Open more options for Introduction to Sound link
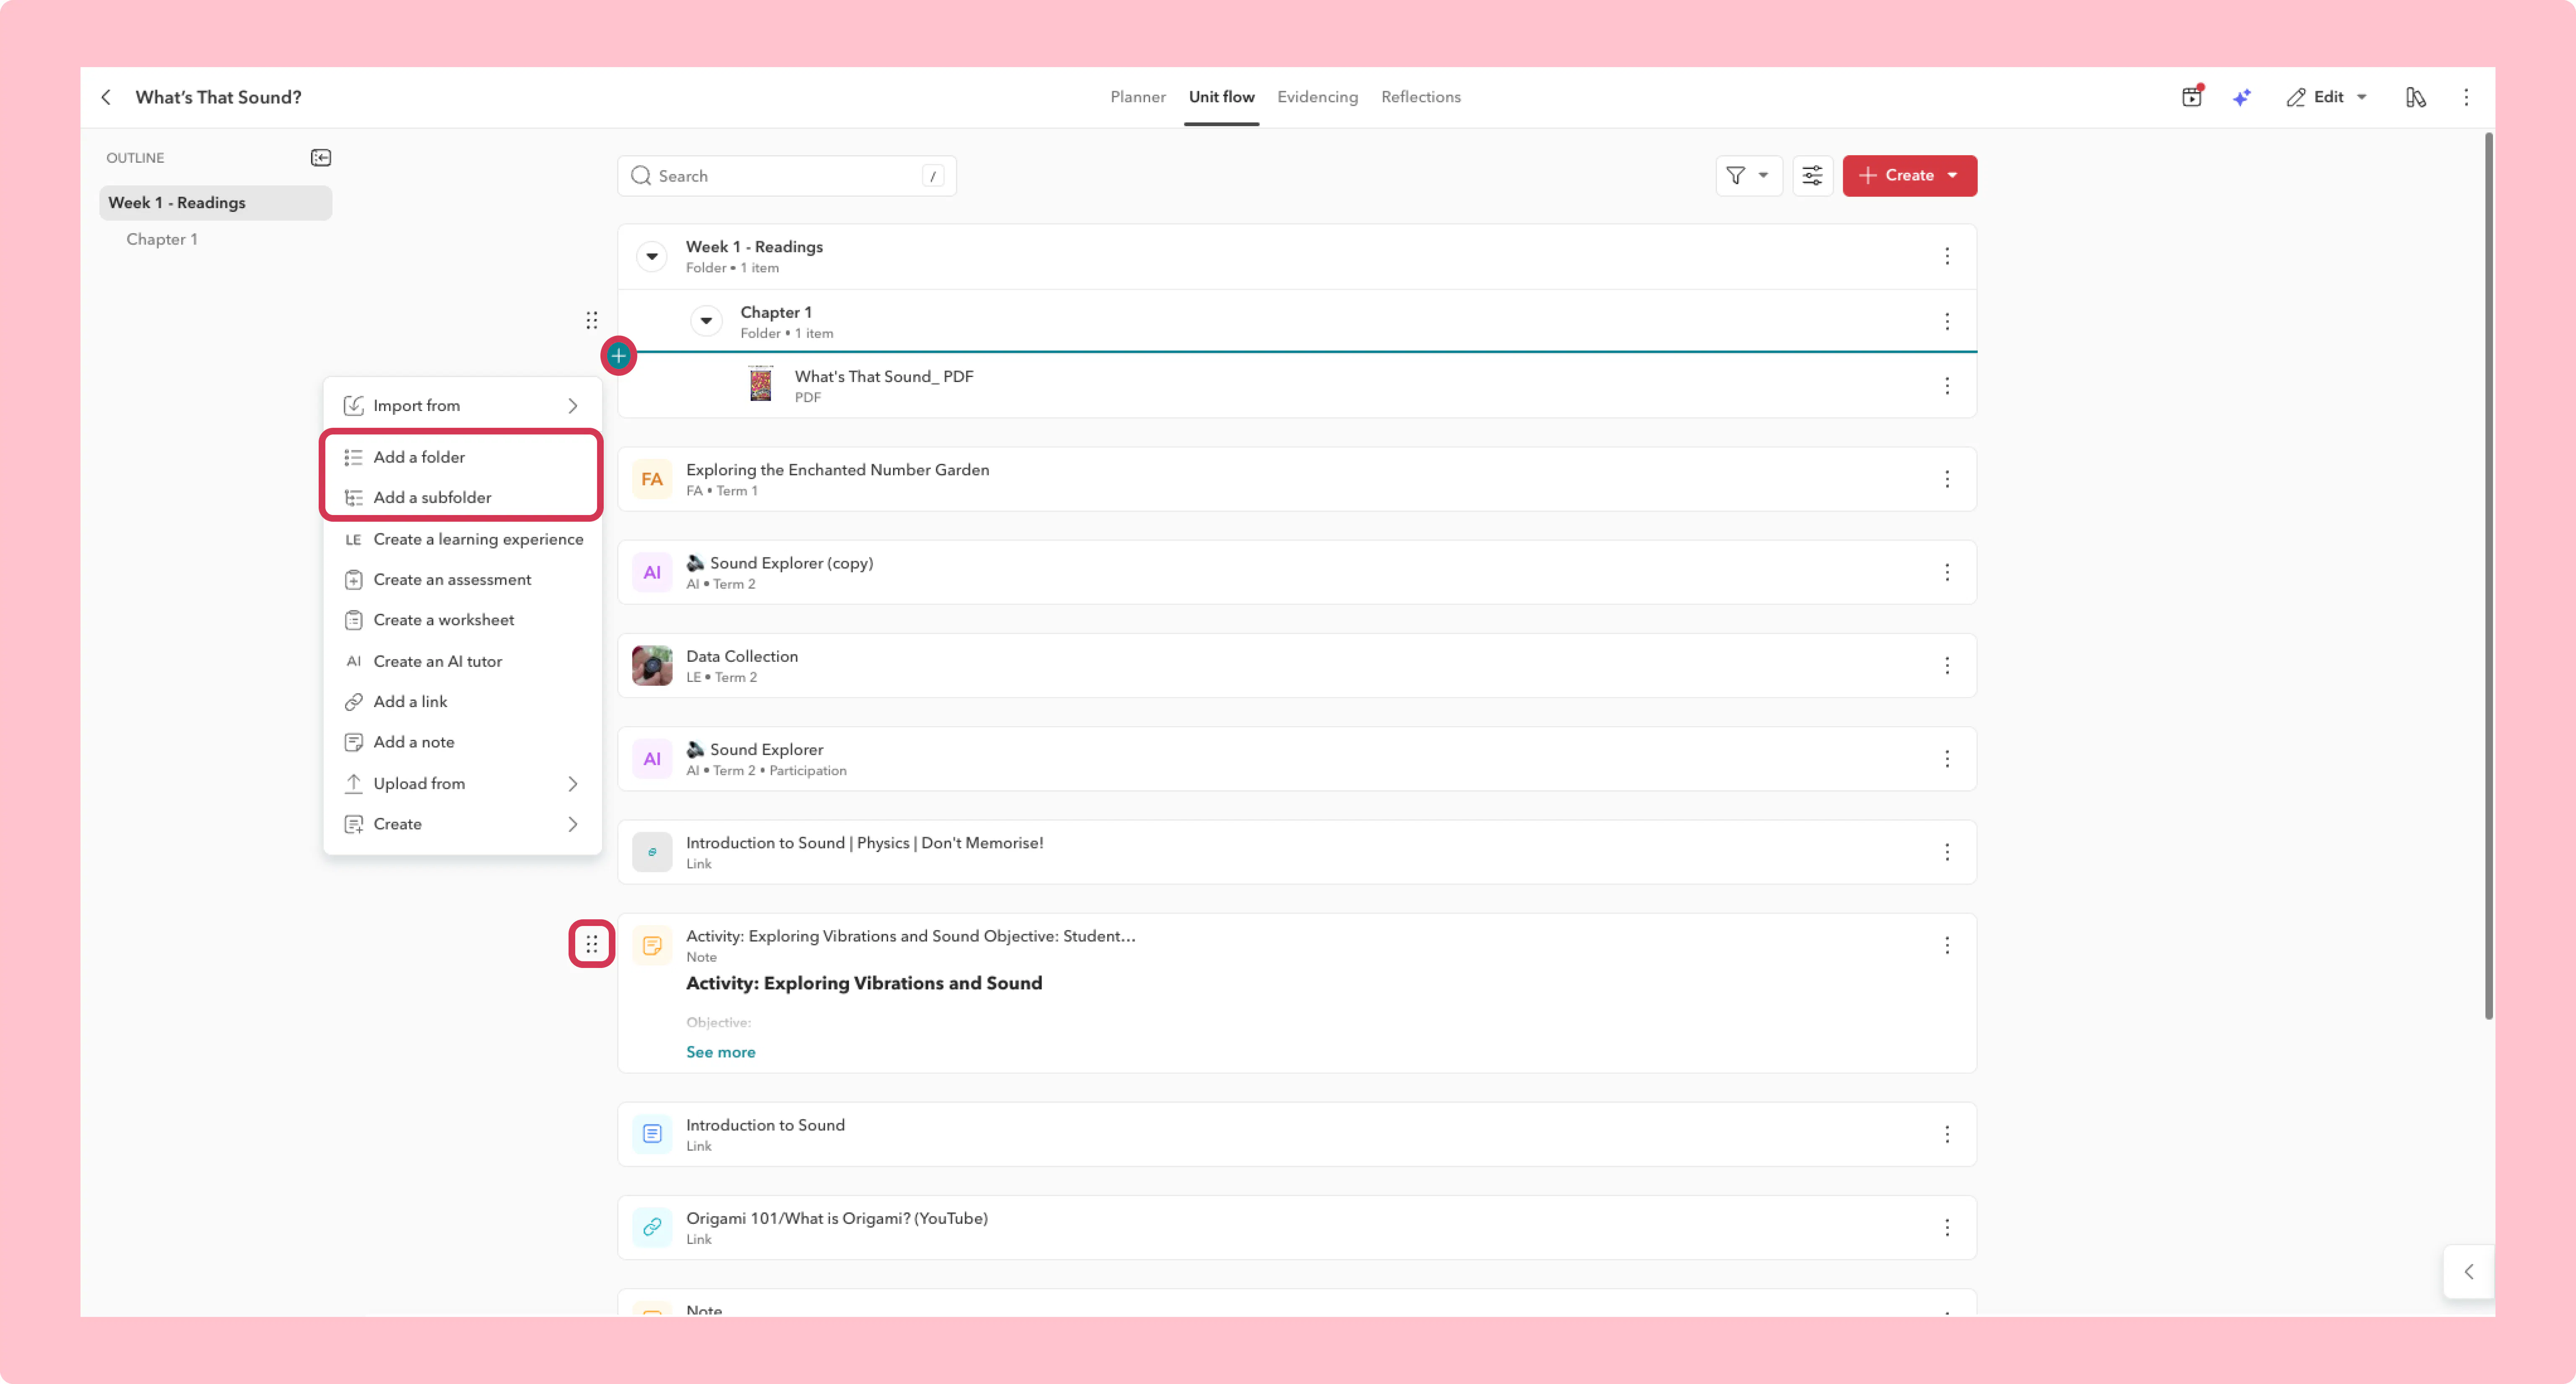The image size is (2576, 1384). coord(1947,1134)
